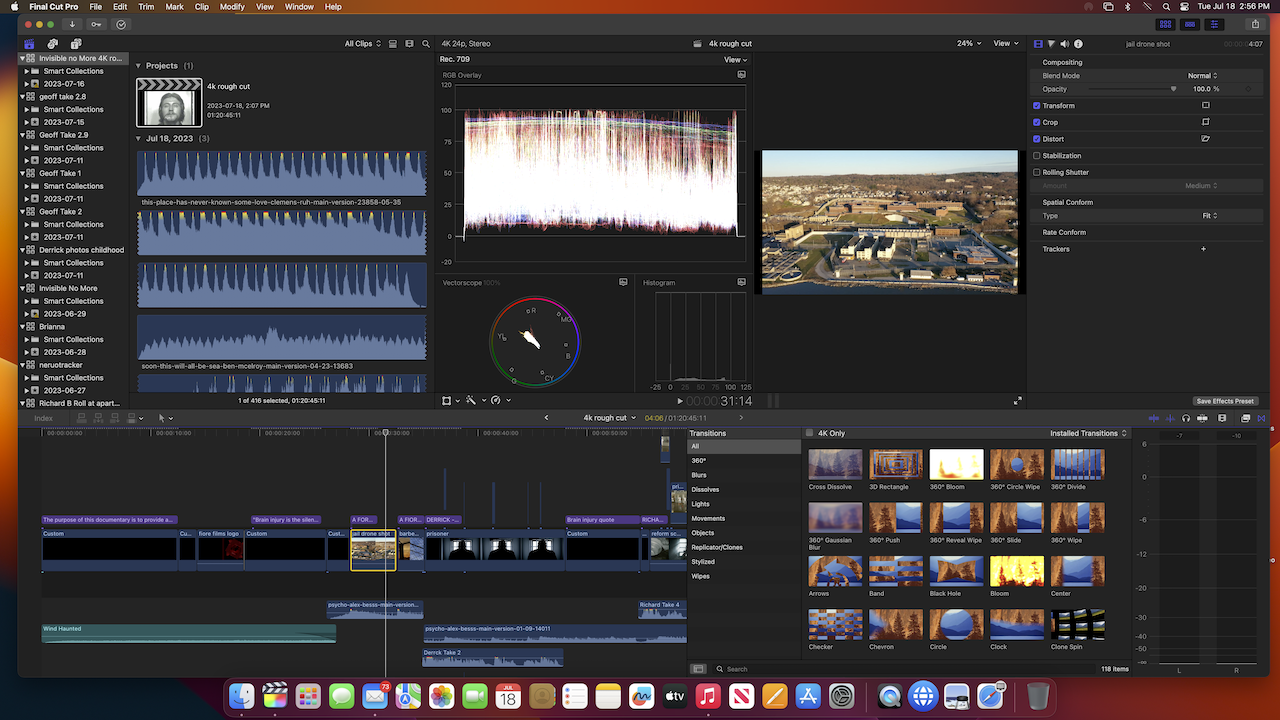Open the Share export button
Viewport: 1280px width, 720px height.
[x=1255, y=24]
